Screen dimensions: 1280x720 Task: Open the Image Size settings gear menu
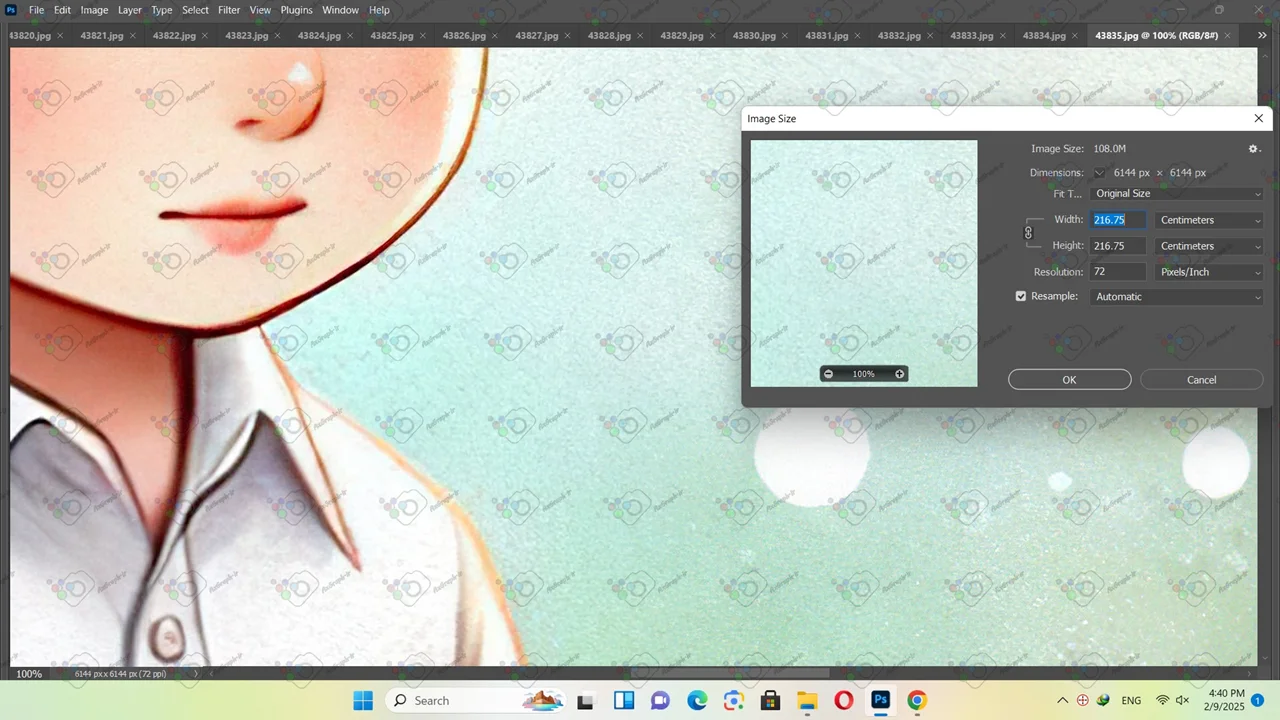pyautogui.click(x=1253, y=149)
